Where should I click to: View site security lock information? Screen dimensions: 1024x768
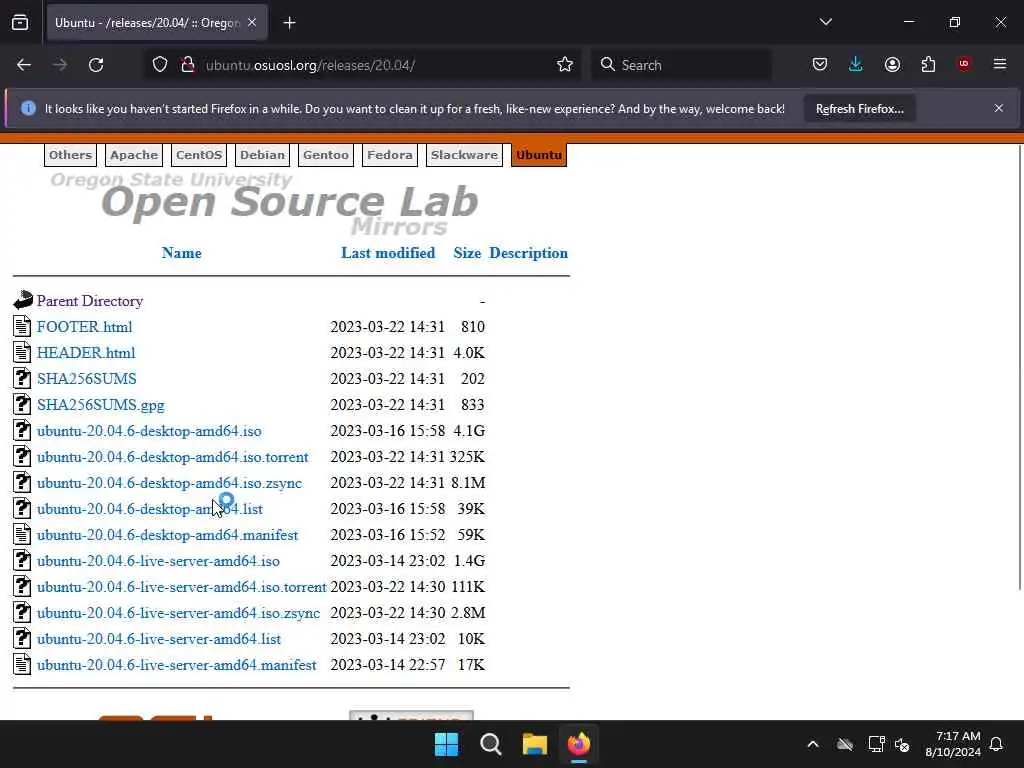(x=187, y=65)
